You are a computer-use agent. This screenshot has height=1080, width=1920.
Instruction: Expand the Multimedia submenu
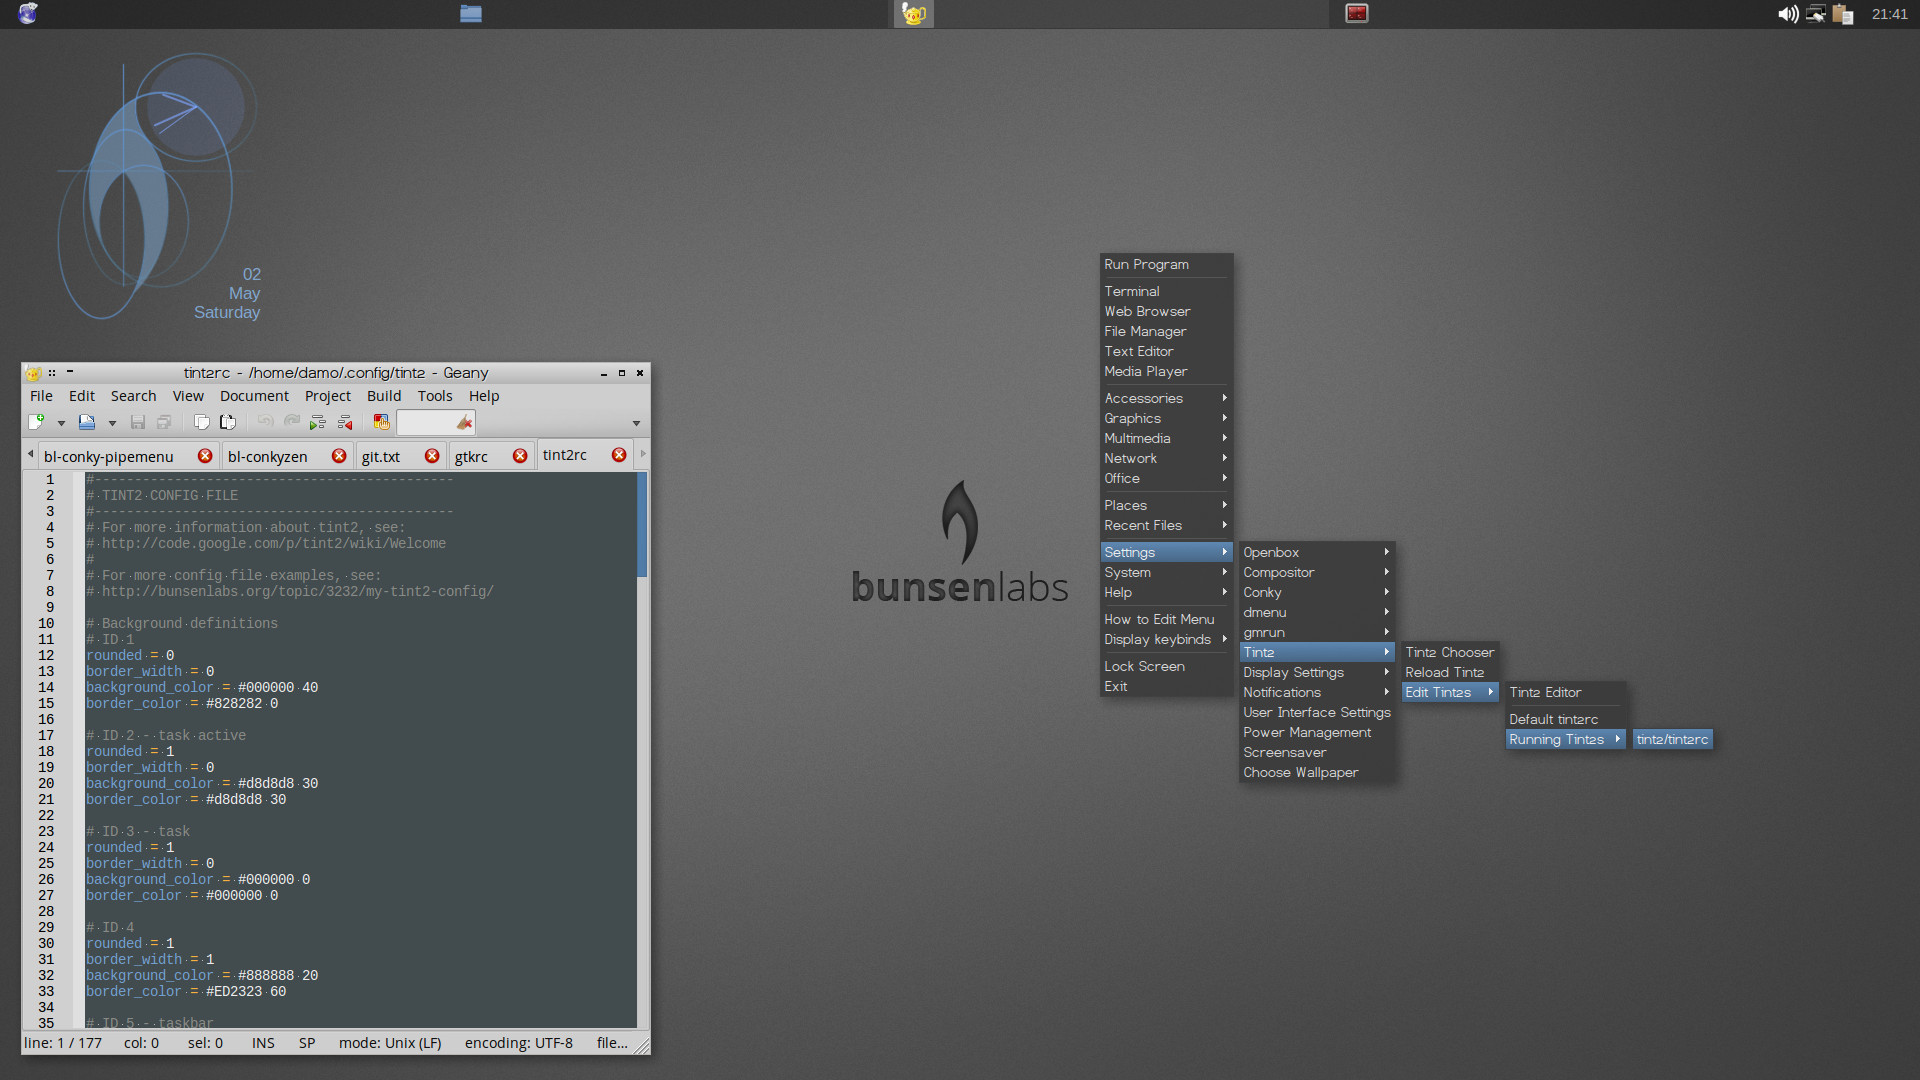tap(1166, 439)
